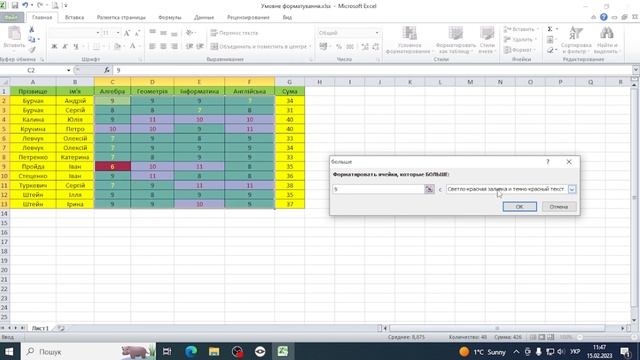The image size is (640, 360).
Task: Click the Borders icon in Шрифт group
Action: tap(96, 47)
